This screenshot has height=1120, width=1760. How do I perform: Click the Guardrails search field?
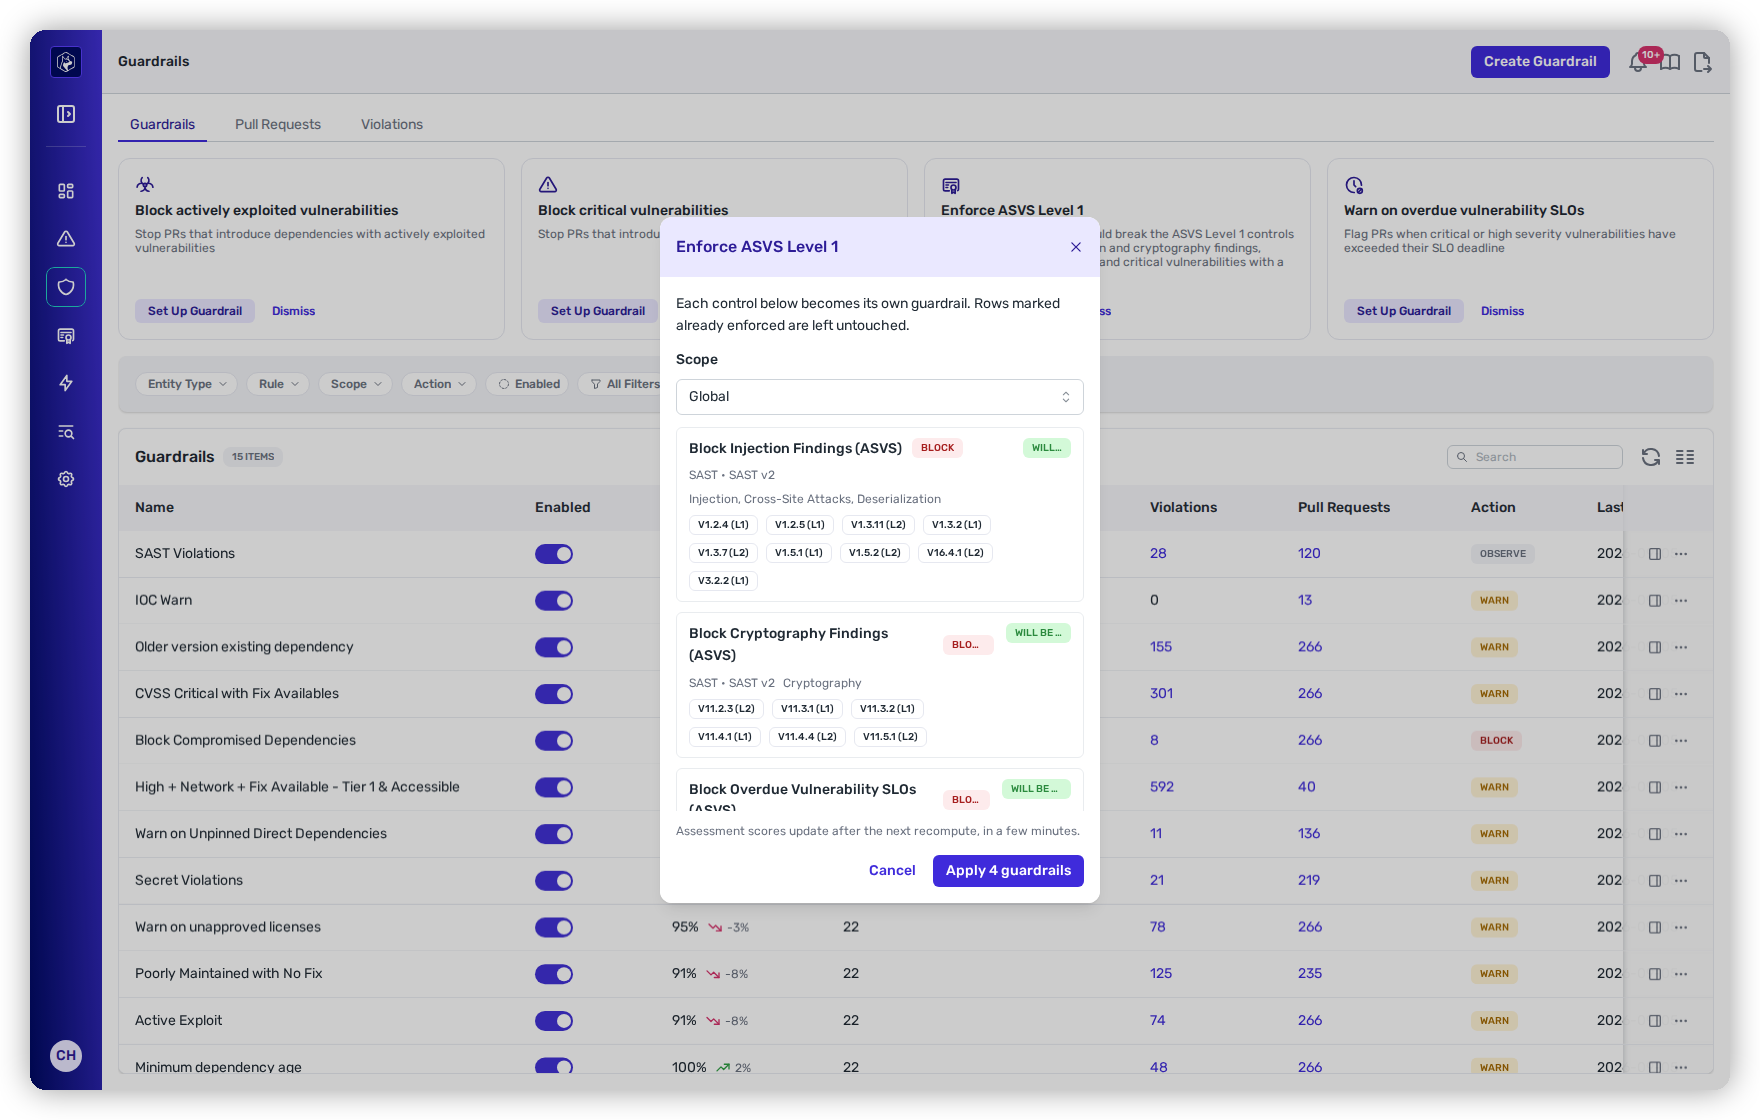(x=1534, y=457)
